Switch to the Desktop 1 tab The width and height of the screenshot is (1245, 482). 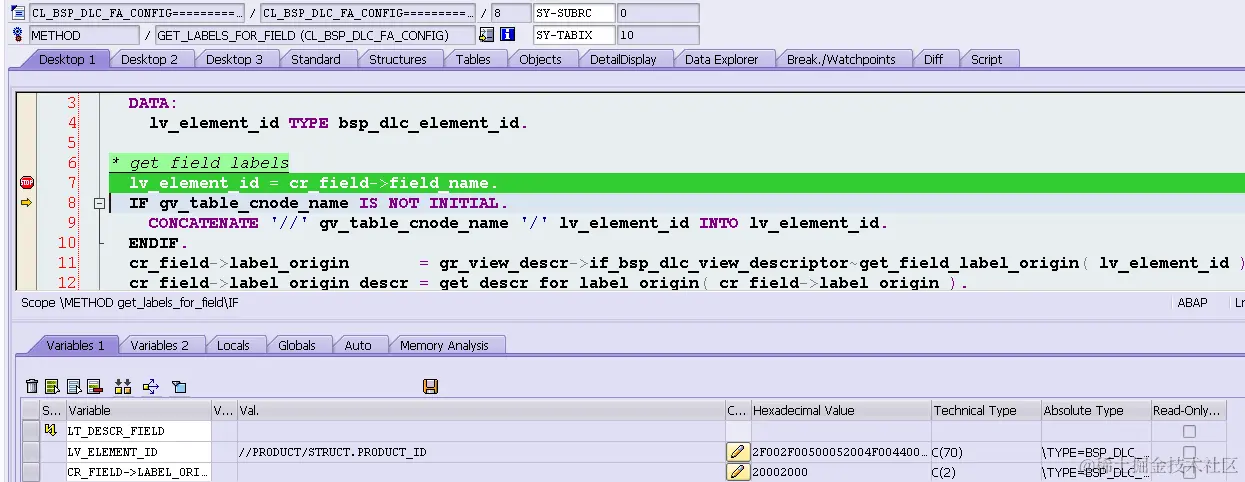pyautogui.click(x=67, y=59)
